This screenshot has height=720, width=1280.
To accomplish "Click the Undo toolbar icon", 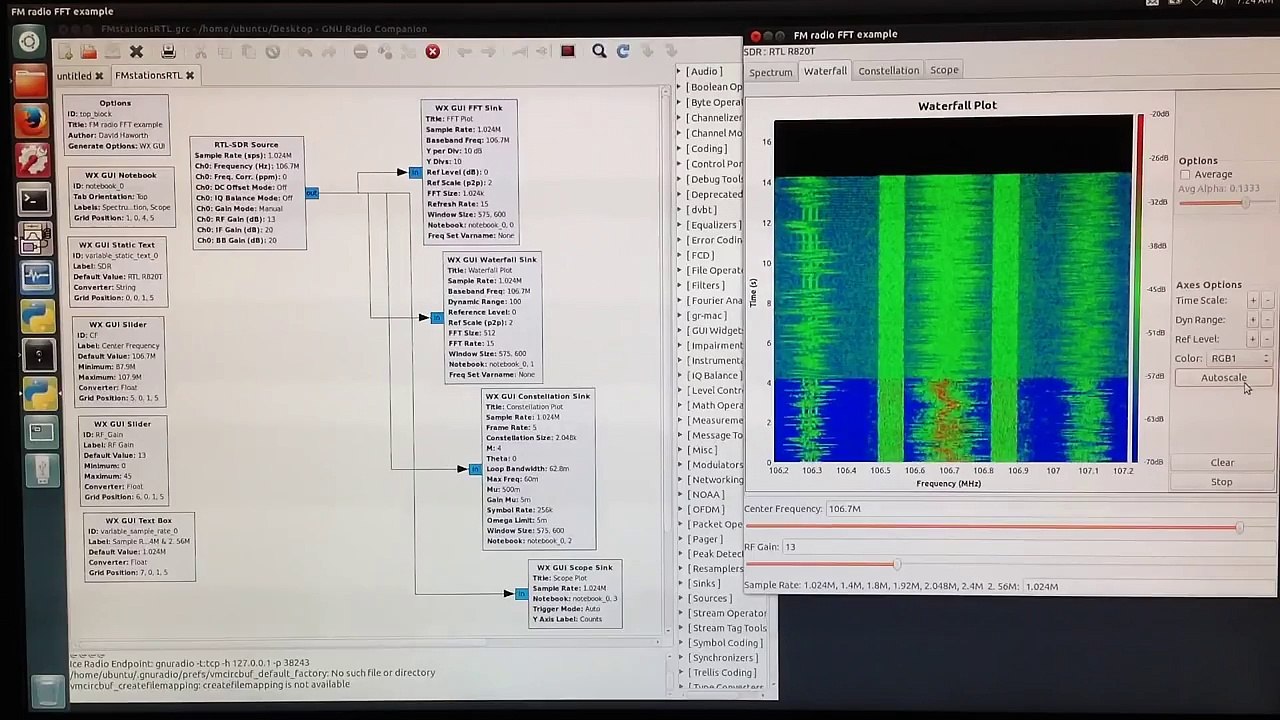I will point(305,51).
